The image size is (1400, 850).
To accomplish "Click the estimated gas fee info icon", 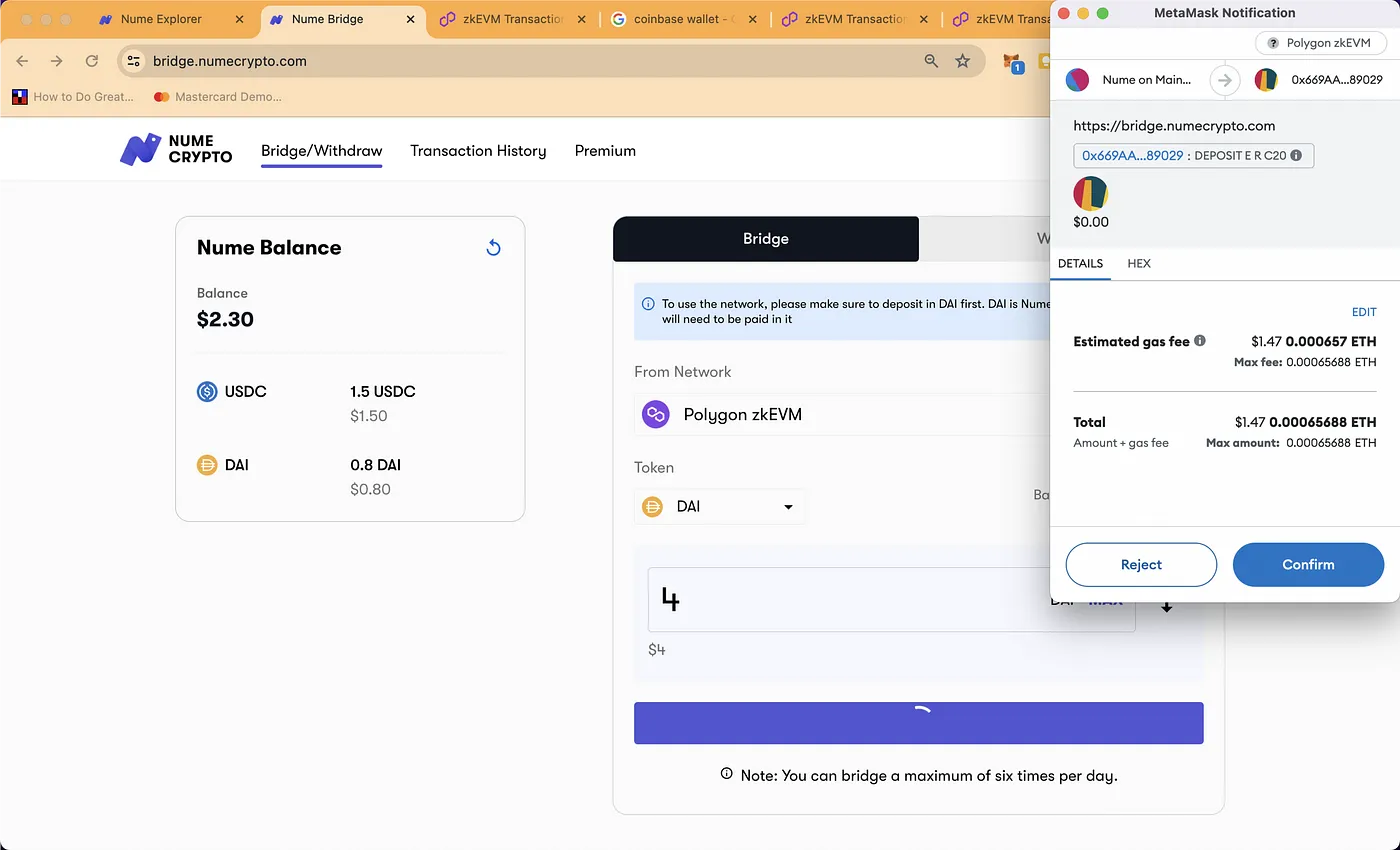I will tap(1200, 340).
